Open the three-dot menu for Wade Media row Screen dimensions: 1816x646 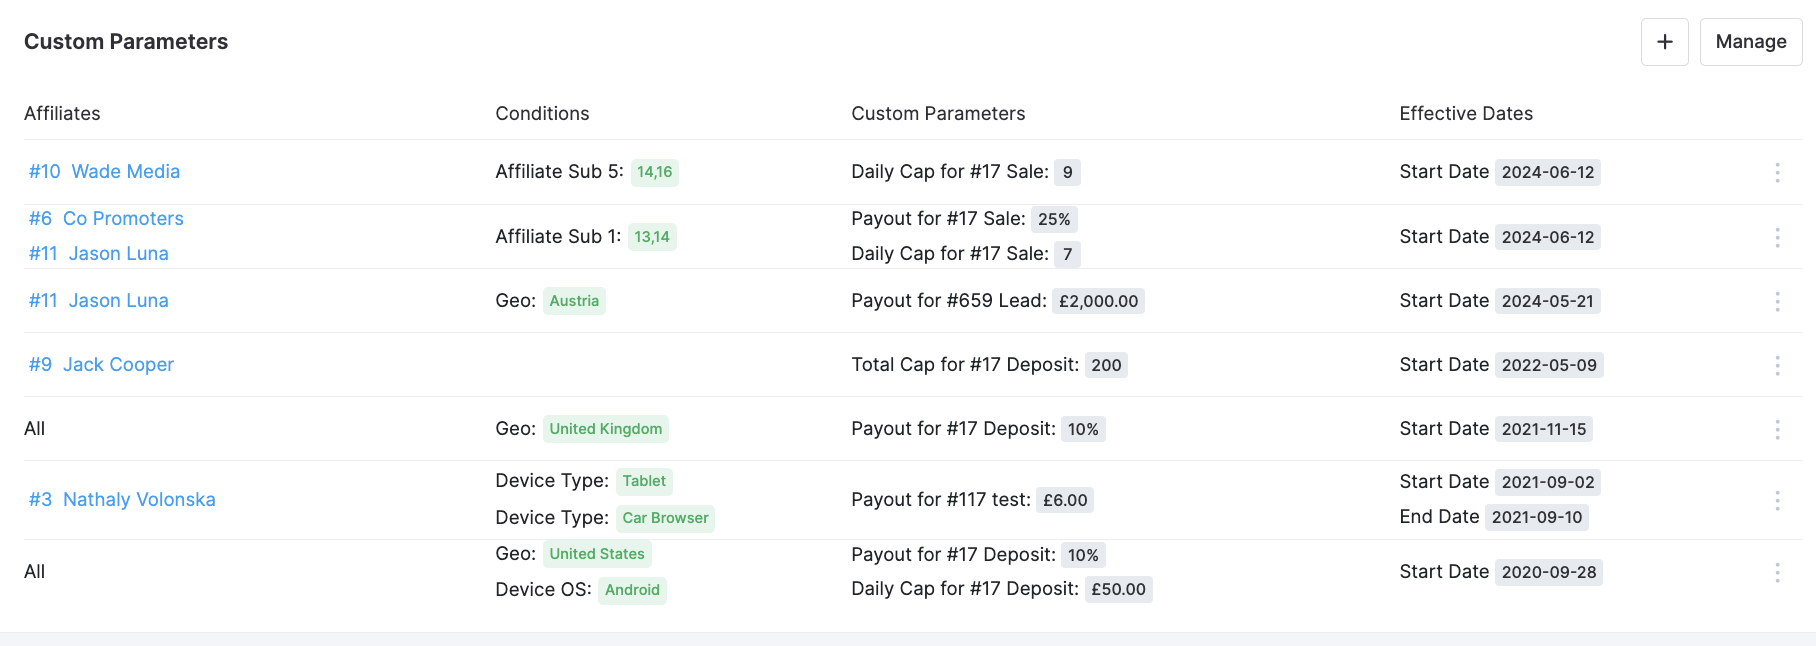[1777, 172]
